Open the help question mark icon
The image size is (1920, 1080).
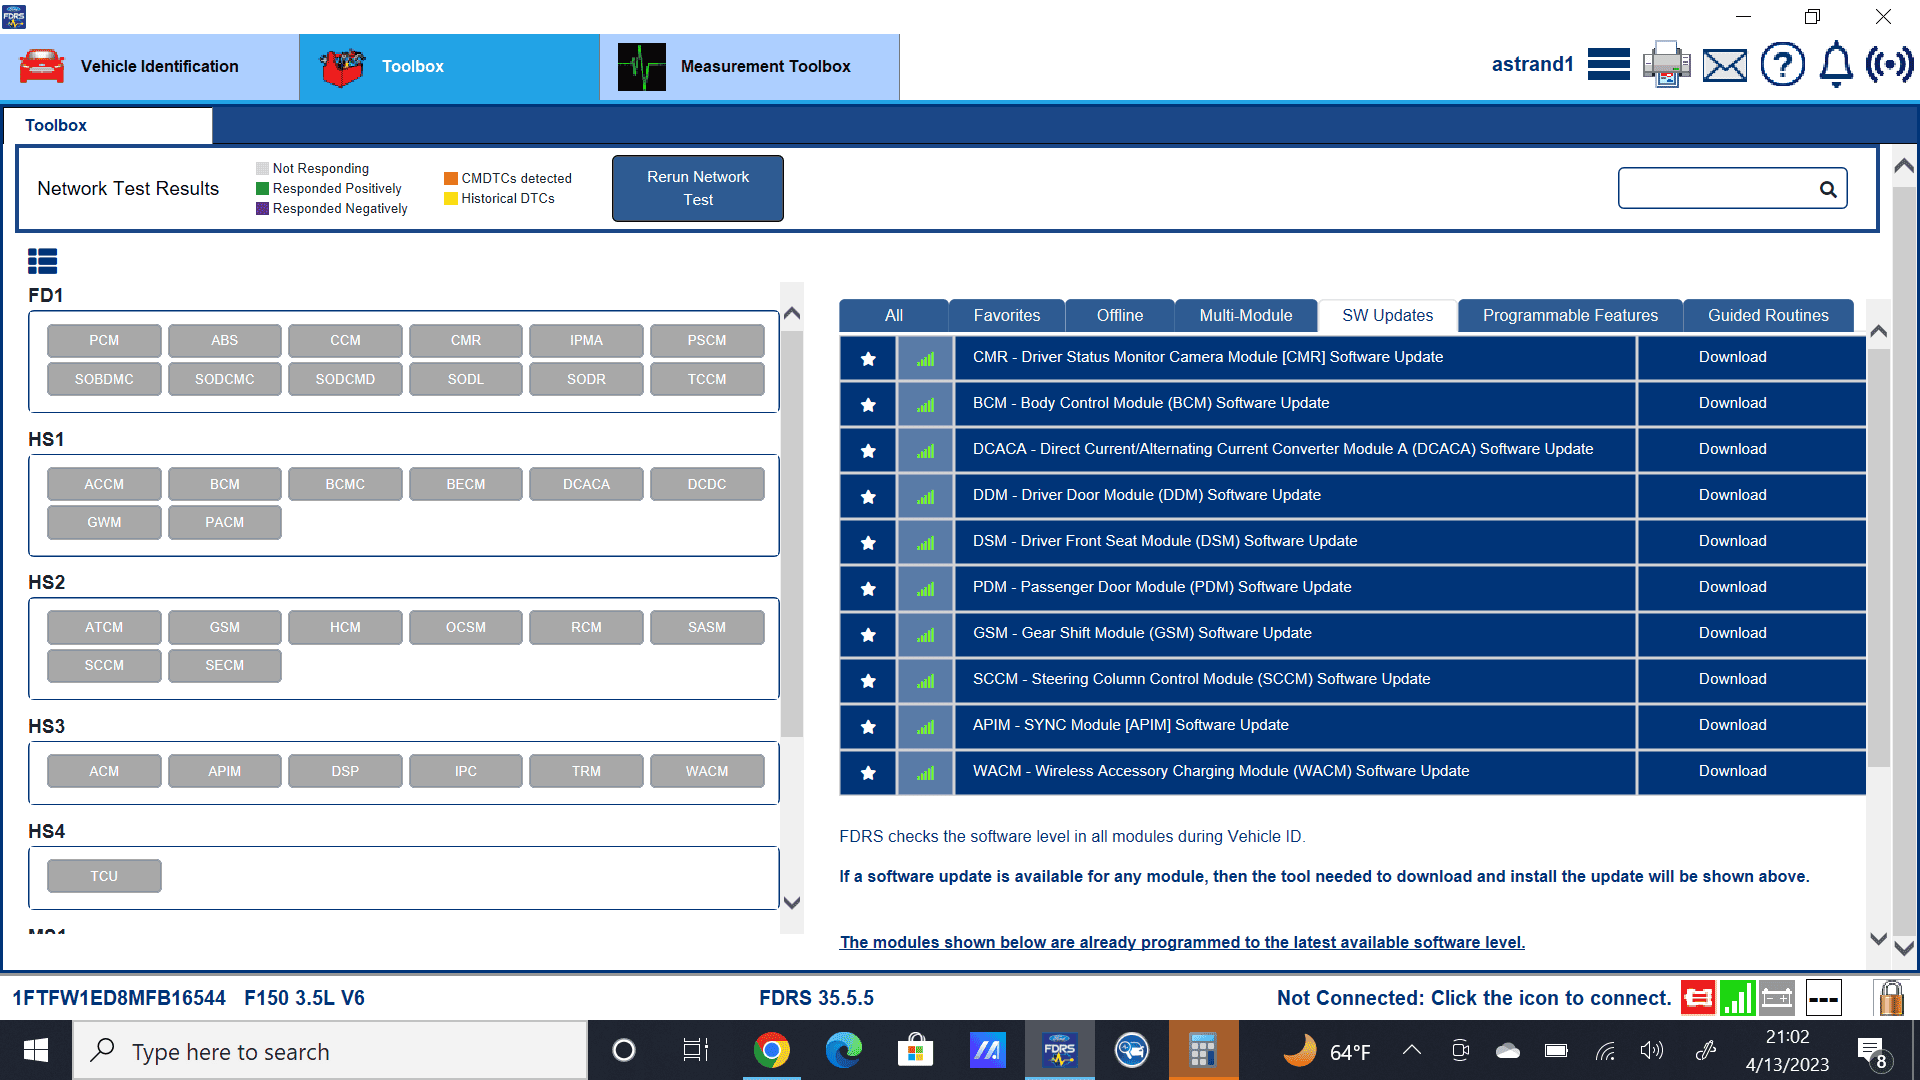(1782, 65)
